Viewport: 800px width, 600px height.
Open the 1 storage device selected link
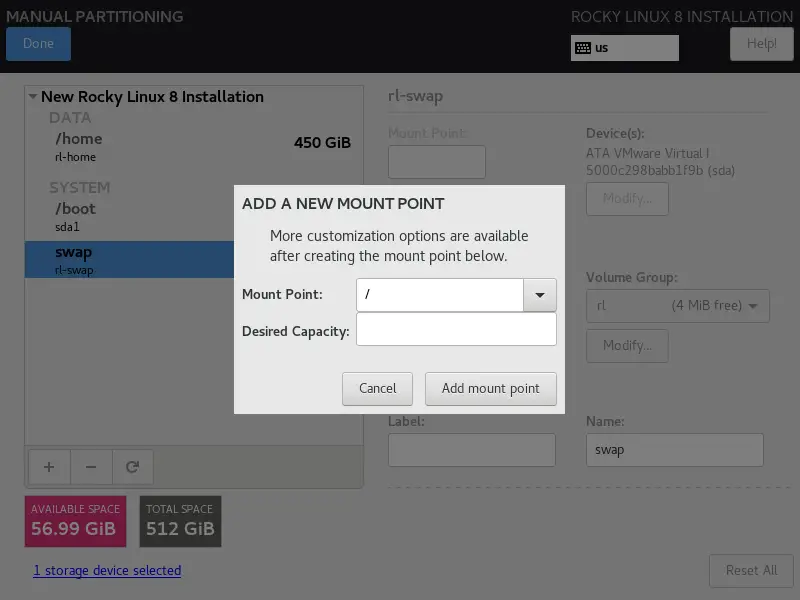pos(107,570)
